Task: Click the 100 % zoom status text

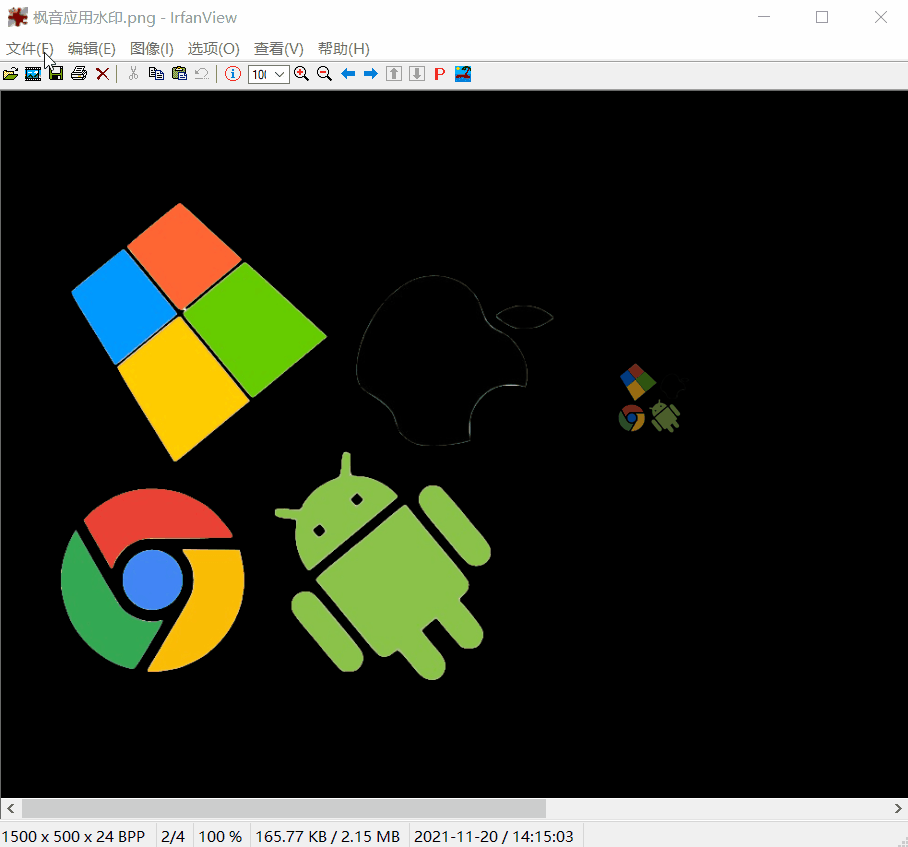Action: [220, 837]
